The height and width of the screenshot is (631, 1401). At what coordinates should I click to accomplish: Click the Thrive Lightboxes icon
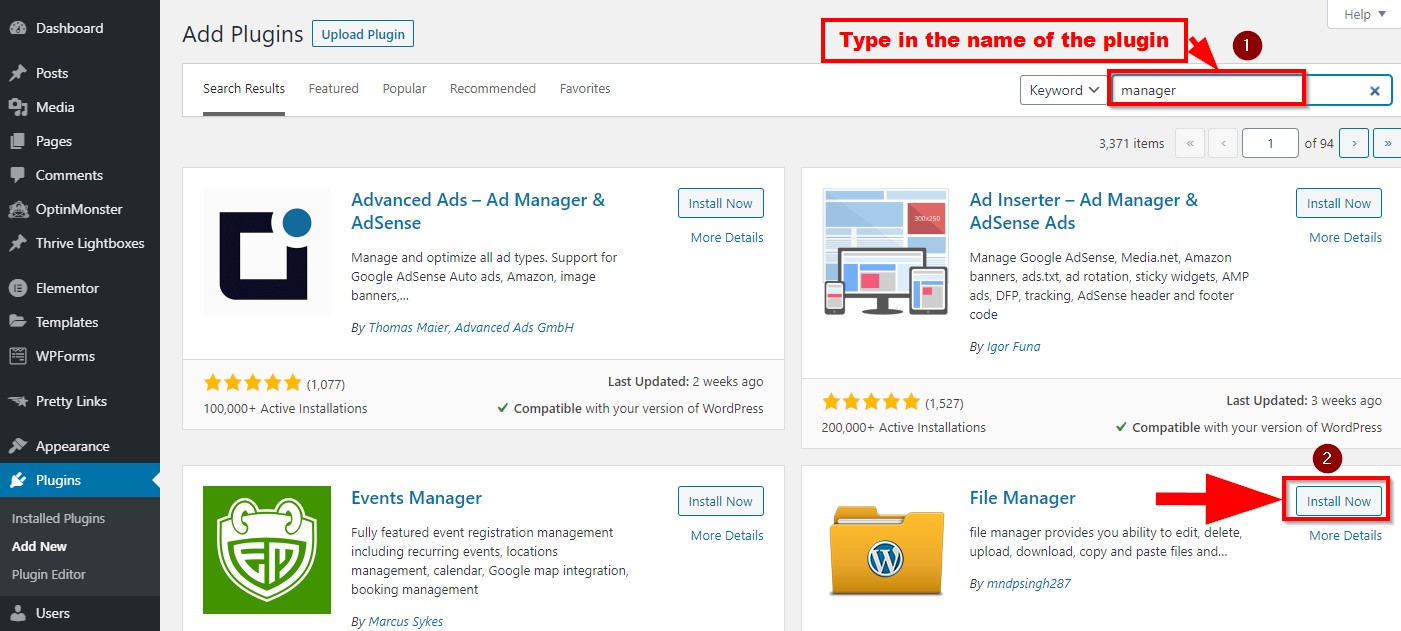click(x=17, y=243)
